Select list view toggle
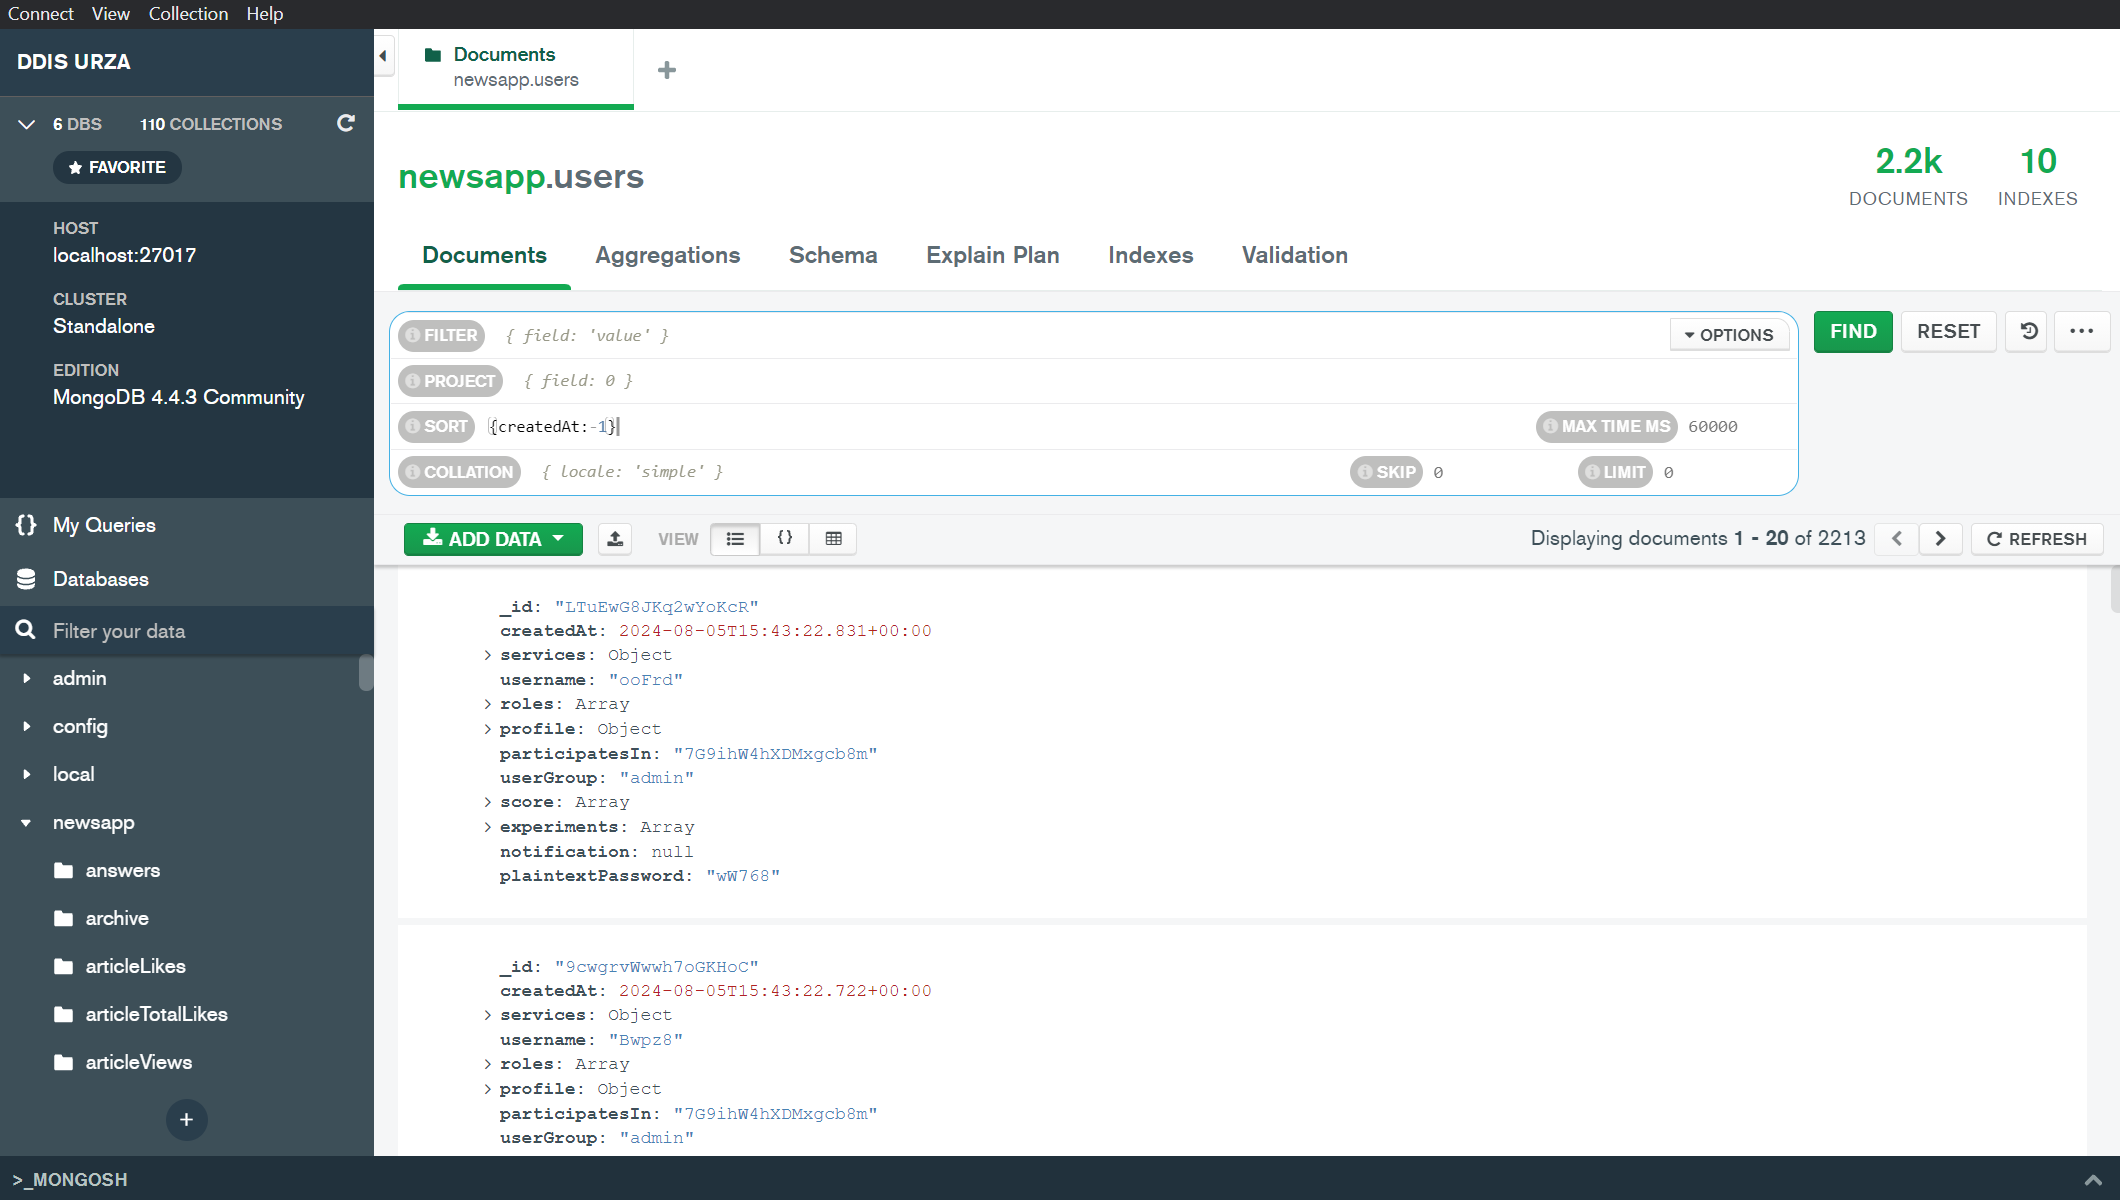The width and height of the screenshot is (2120, 1200). pyautogui.click(x=735, y=539)
